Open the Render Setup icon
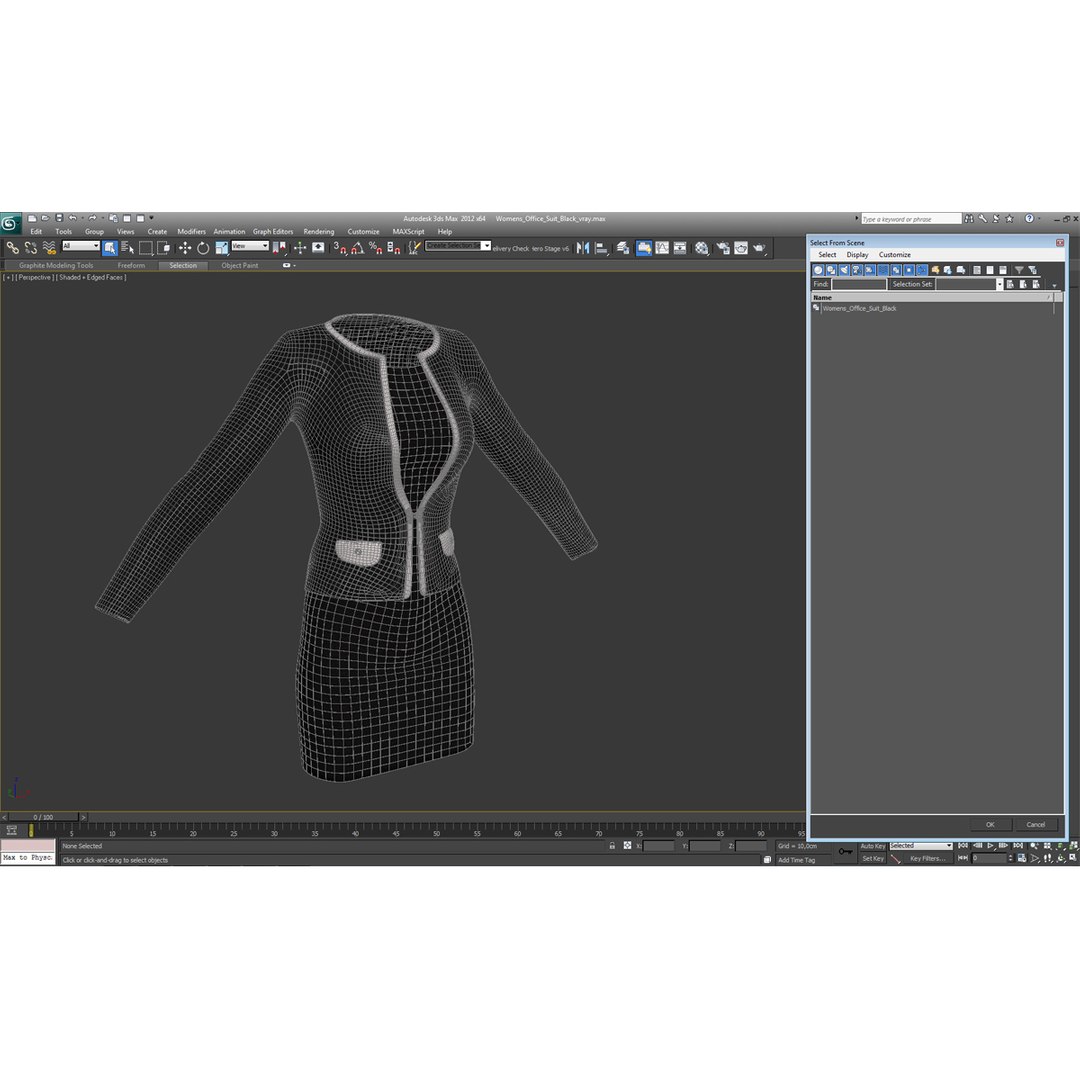This screenshot has width=1080, height=1080. click(723, 248)
